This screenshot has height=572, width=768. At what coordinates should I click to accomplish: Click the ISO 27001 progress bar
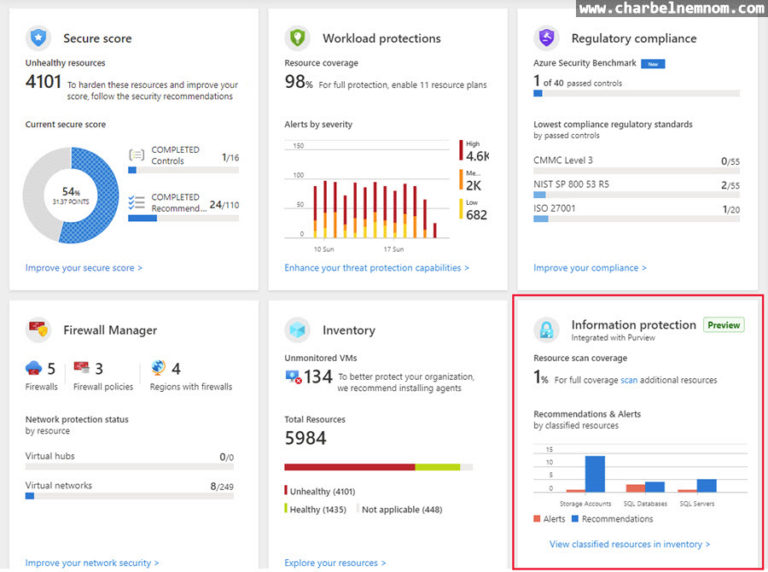pos(636,218)
